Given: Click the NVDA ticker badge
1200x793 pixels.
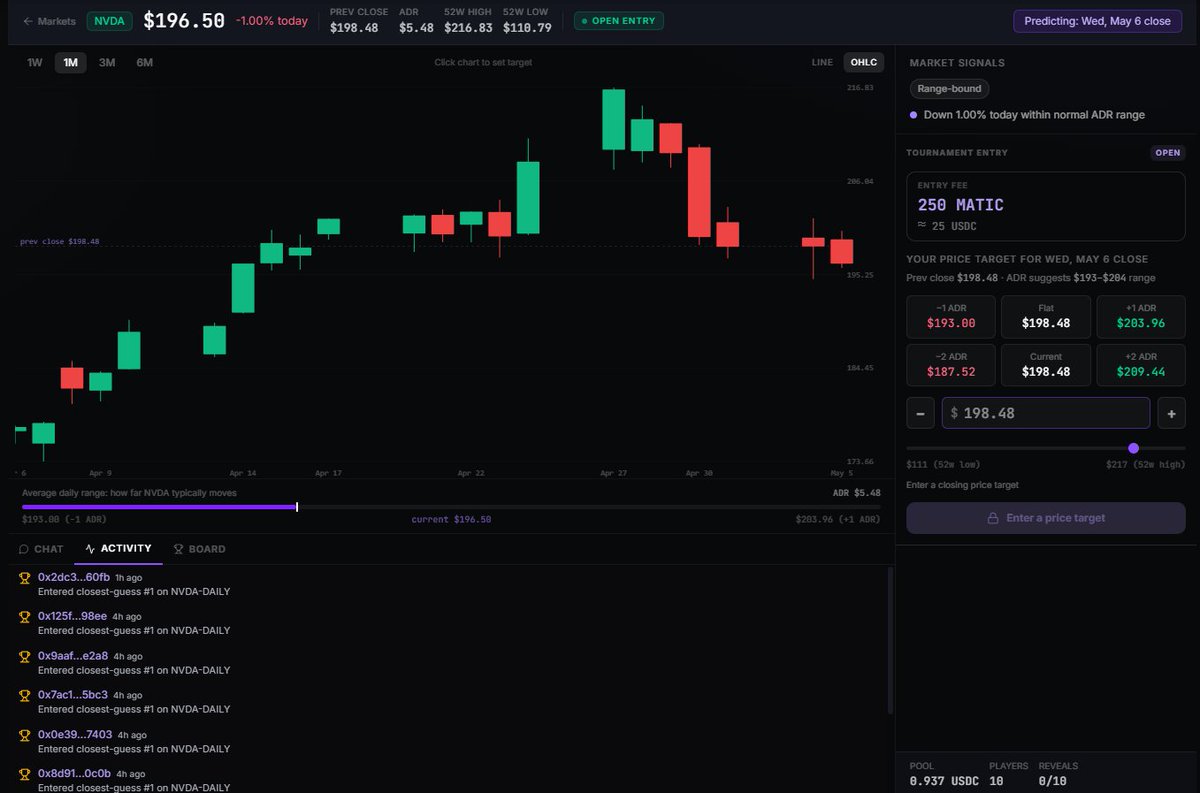Looking at the screenshot, I should [110, 21].
